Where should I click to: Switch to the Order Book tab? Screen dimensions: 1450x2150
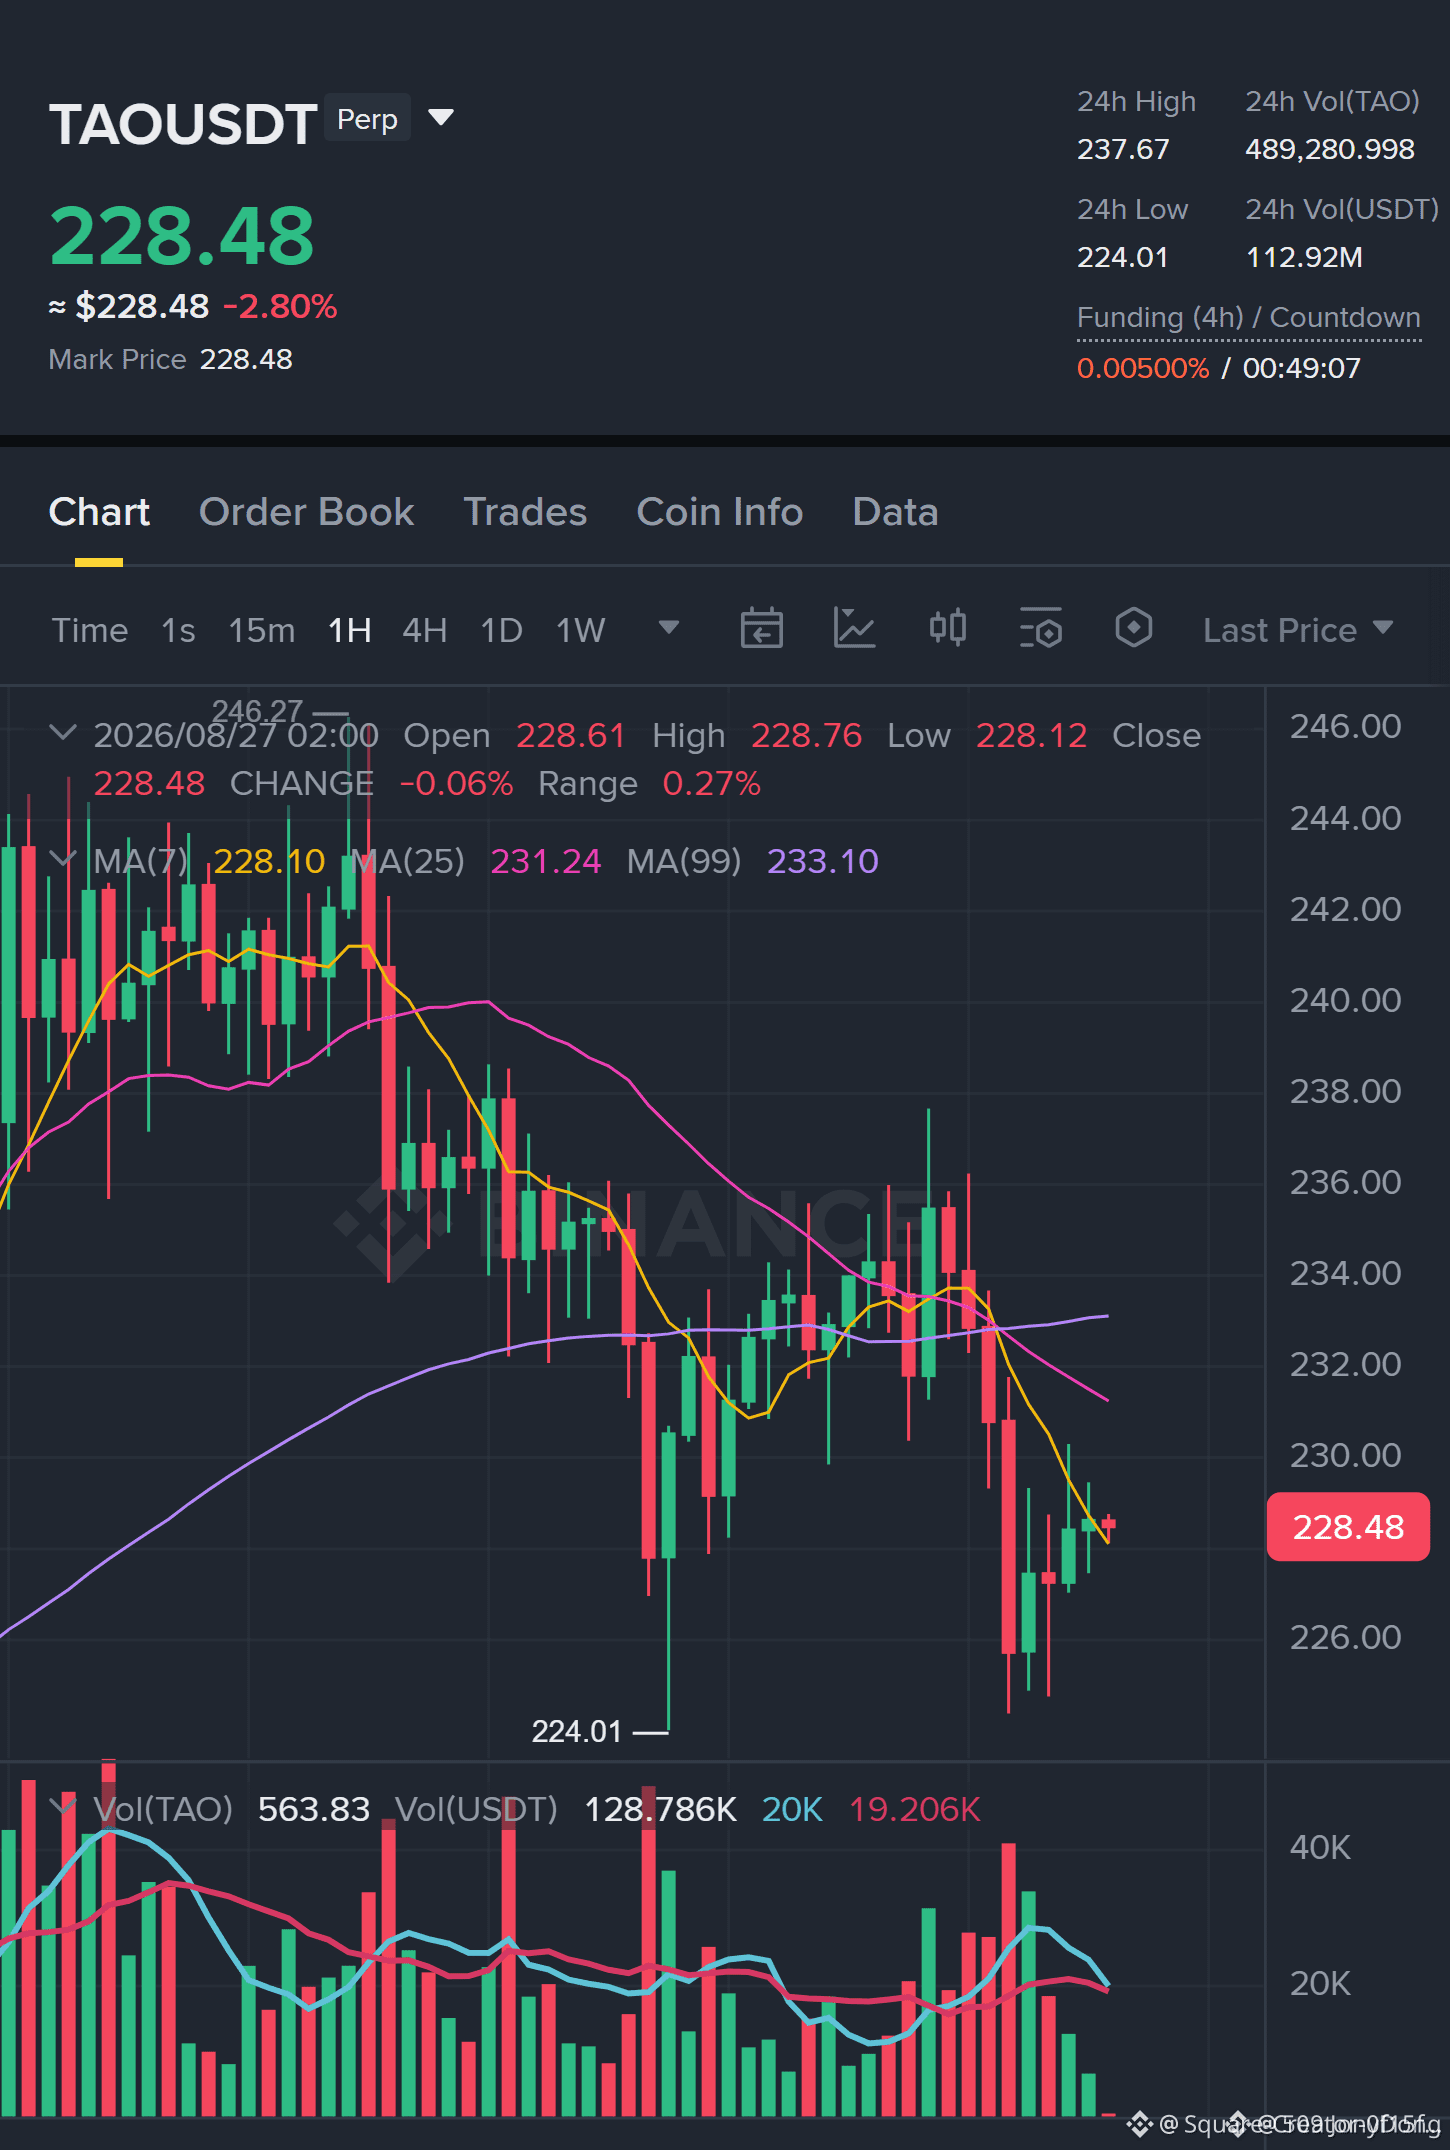[306, 512]
